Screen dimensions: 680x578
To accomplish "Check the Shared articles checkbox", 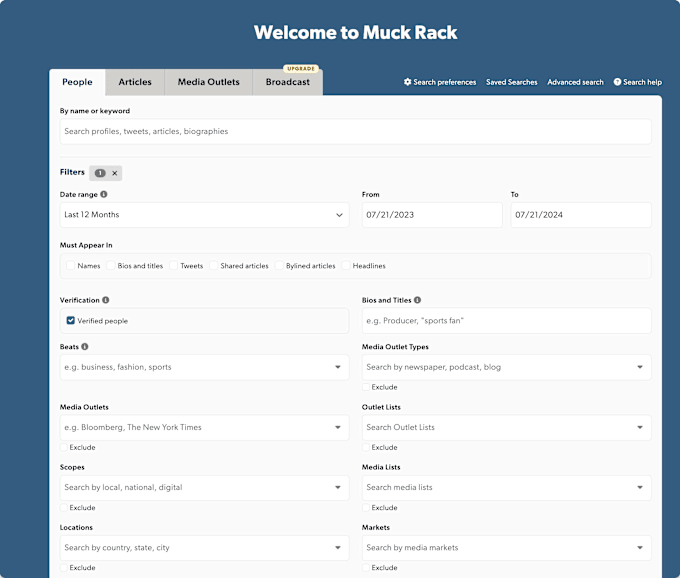I will pos(213,265).
